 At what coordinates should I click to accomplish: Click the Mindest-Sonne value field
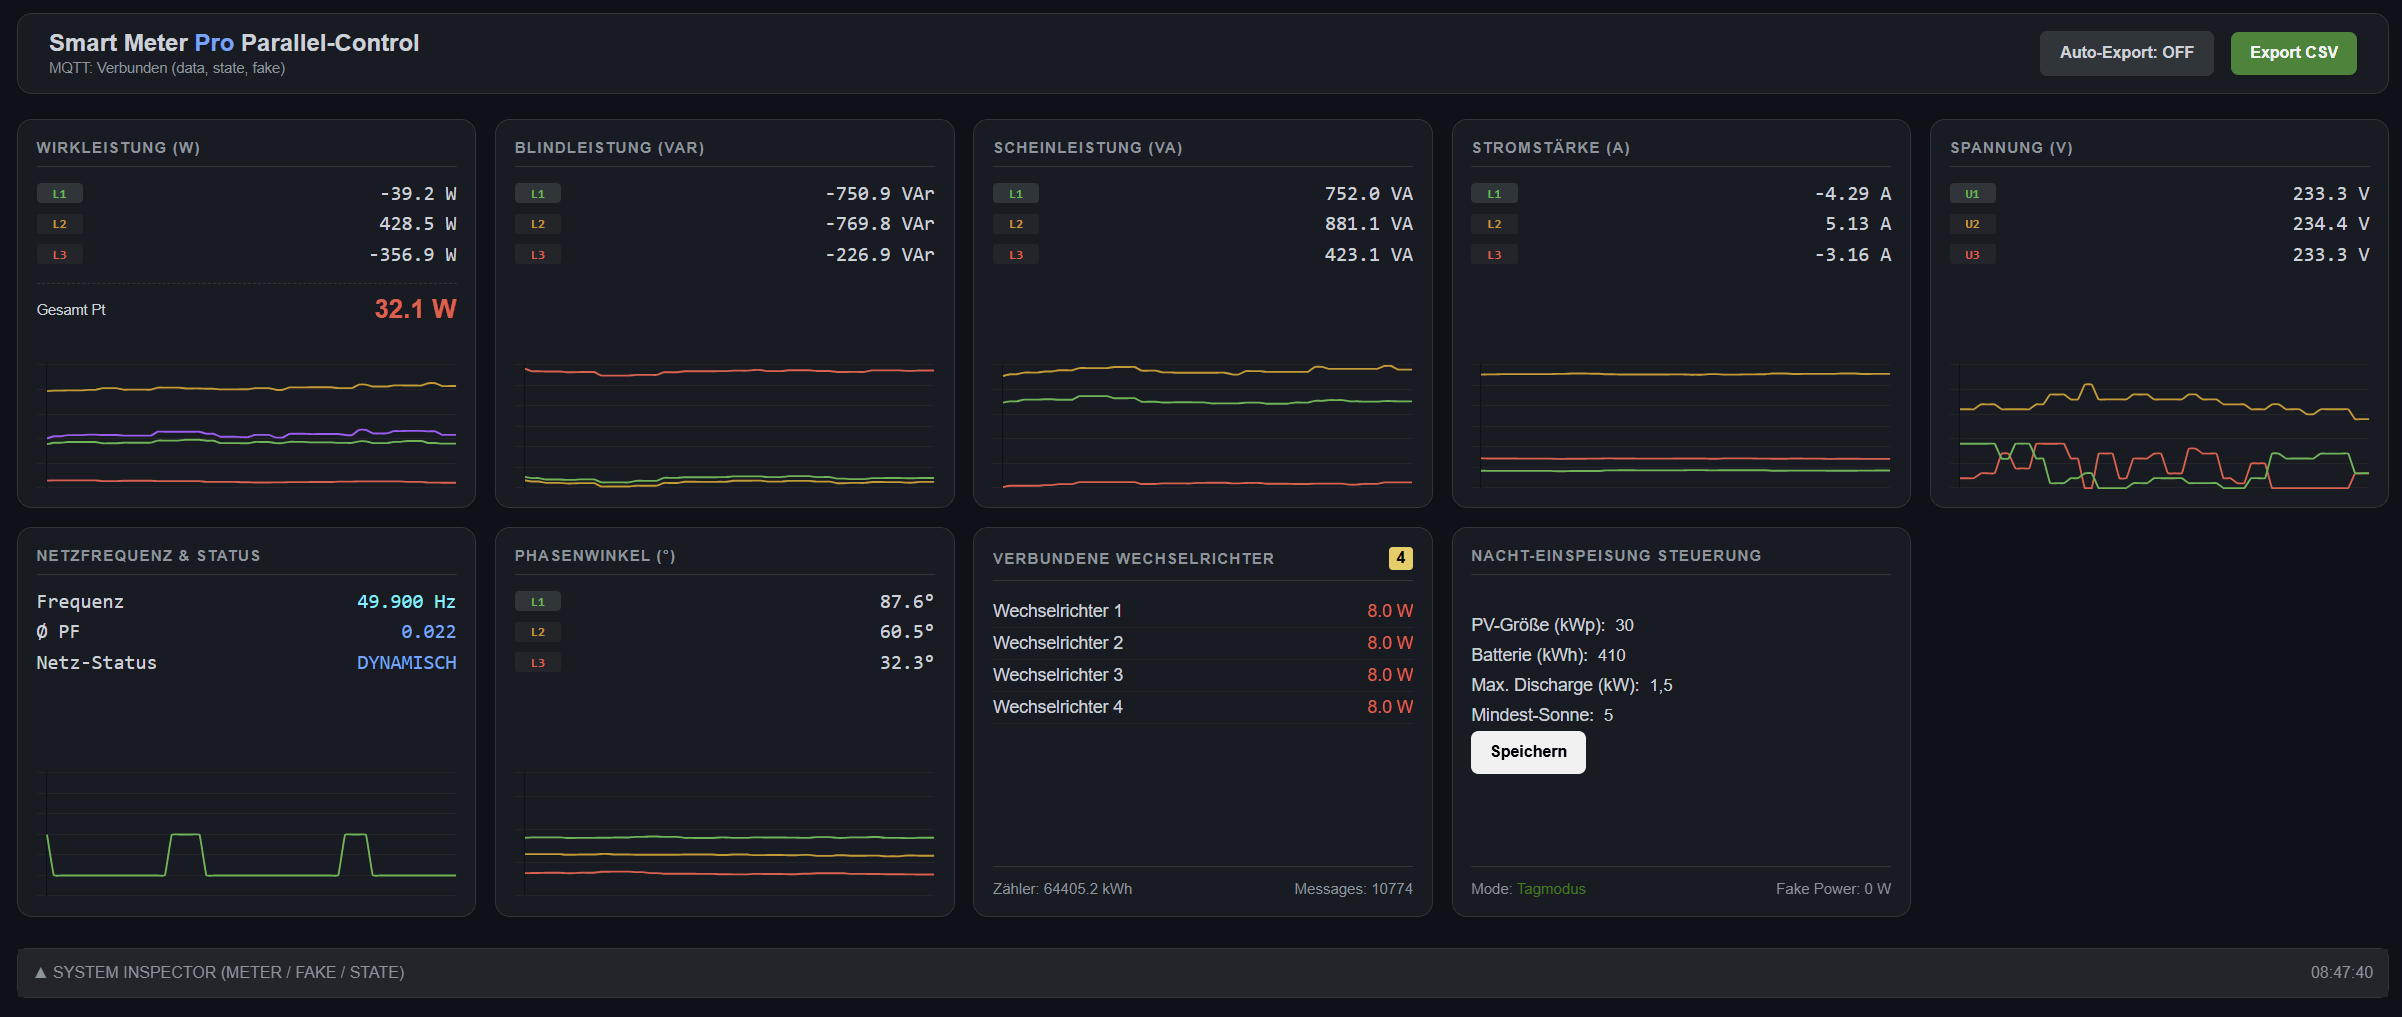tap(1608, 715)
